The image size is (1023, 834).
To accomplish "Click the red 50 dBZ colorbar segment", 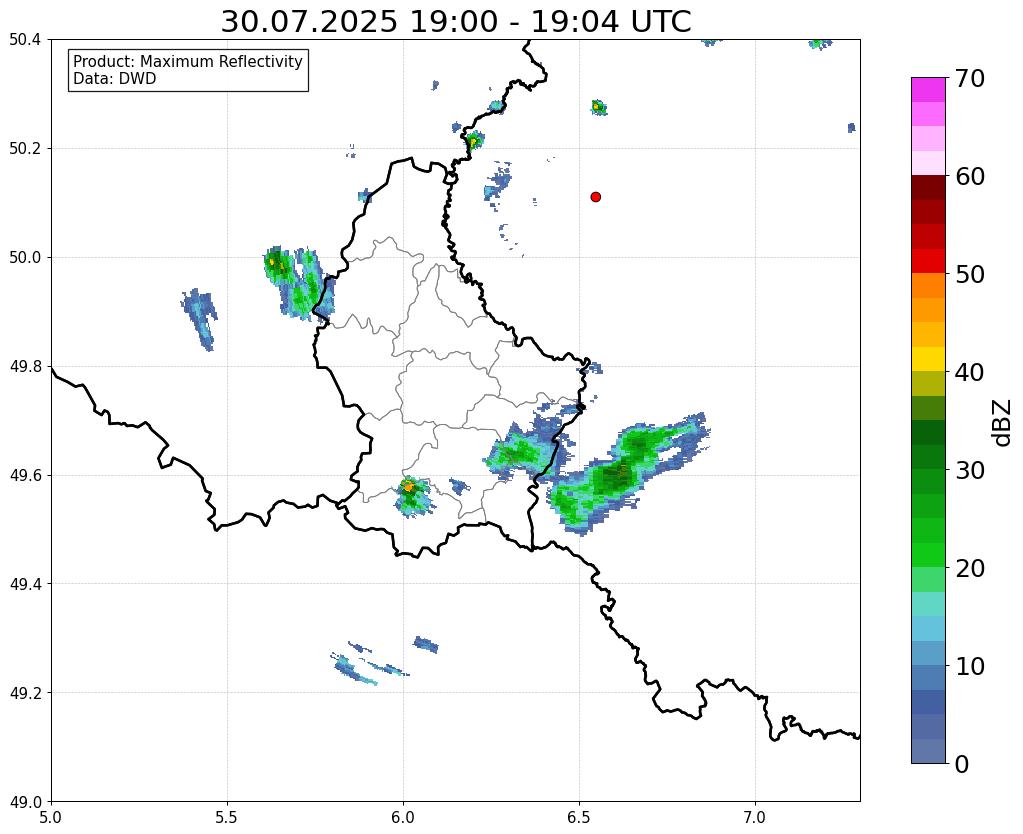I will (928, 261).
